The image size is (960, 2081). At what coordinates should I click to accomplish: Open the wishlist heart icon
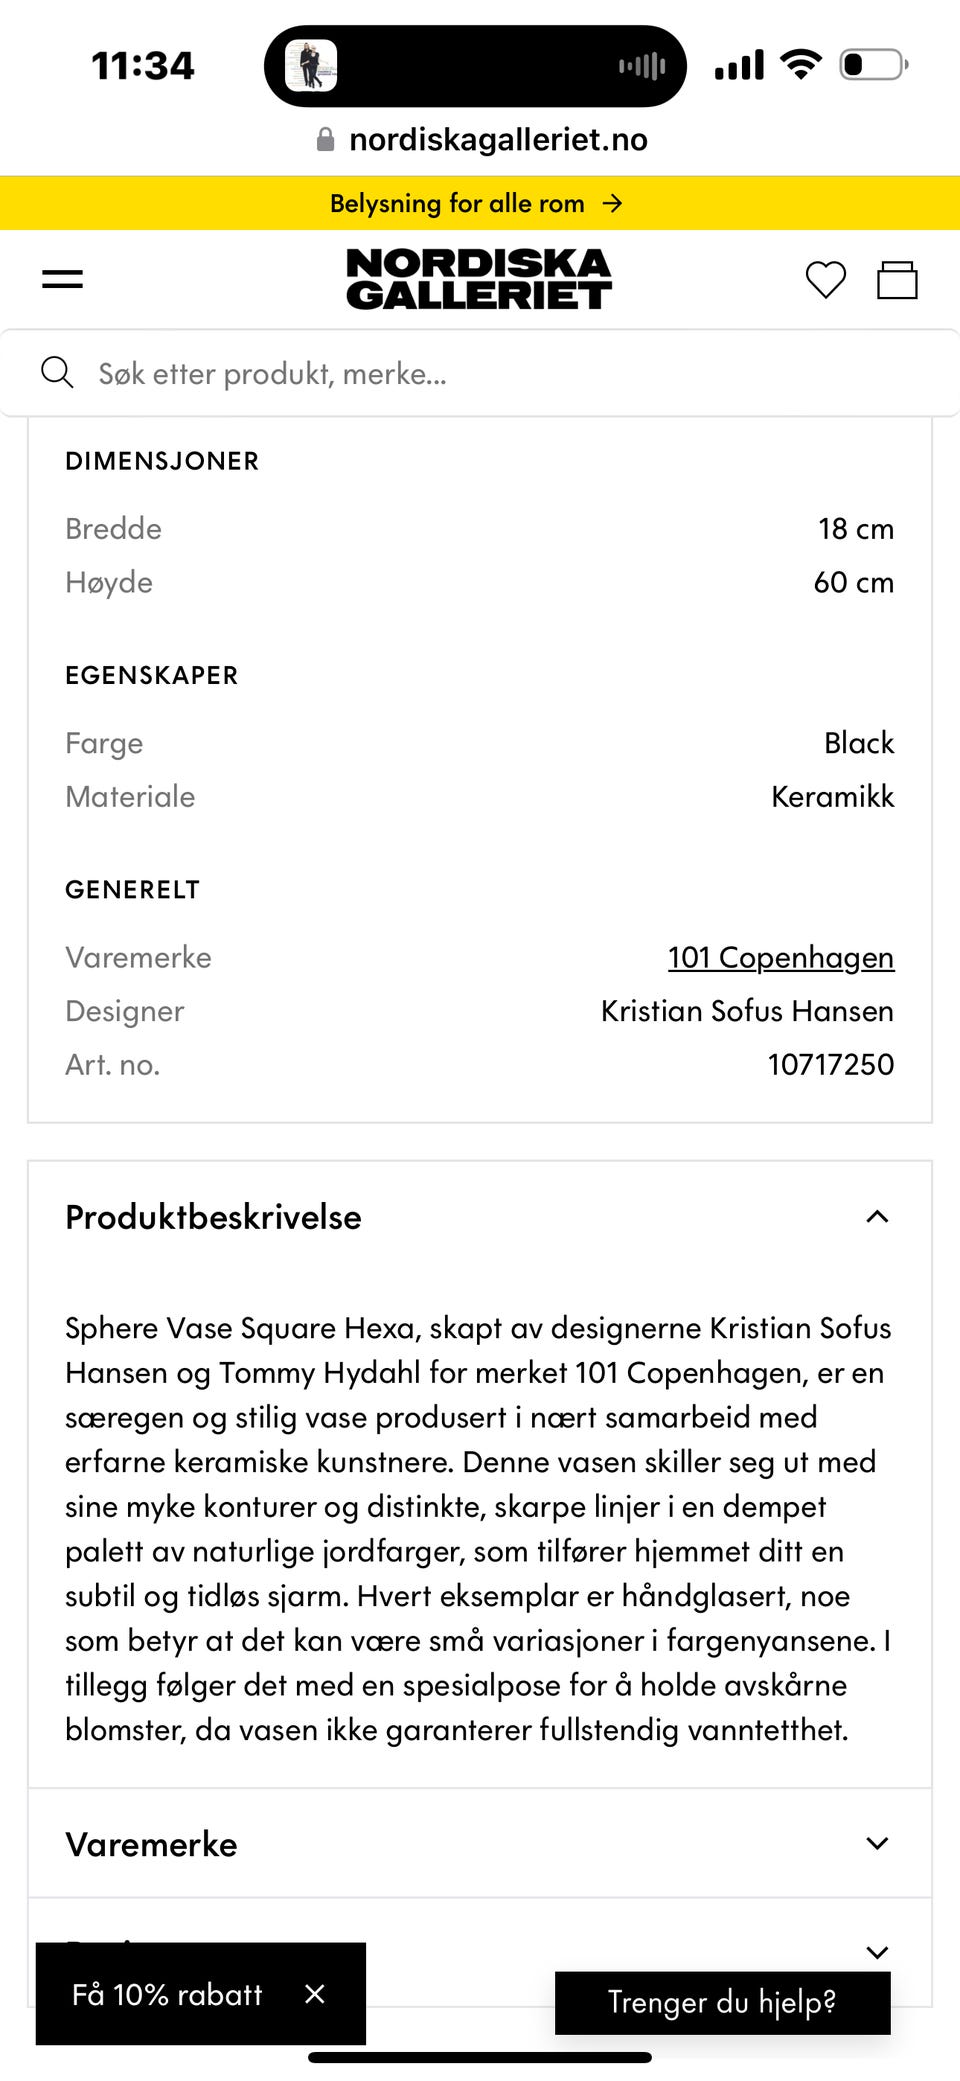tap(825, 280)
